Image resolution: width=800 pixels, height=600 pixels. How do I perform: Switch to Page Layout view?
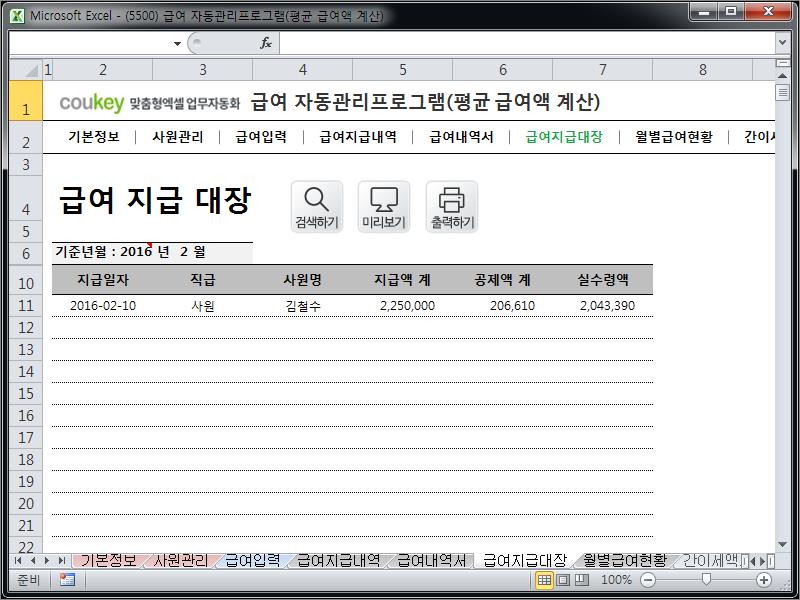[x=563, y=580]
